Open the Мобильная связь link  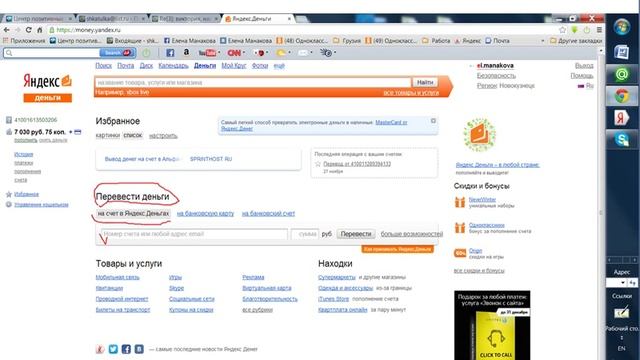coord(118,278)
